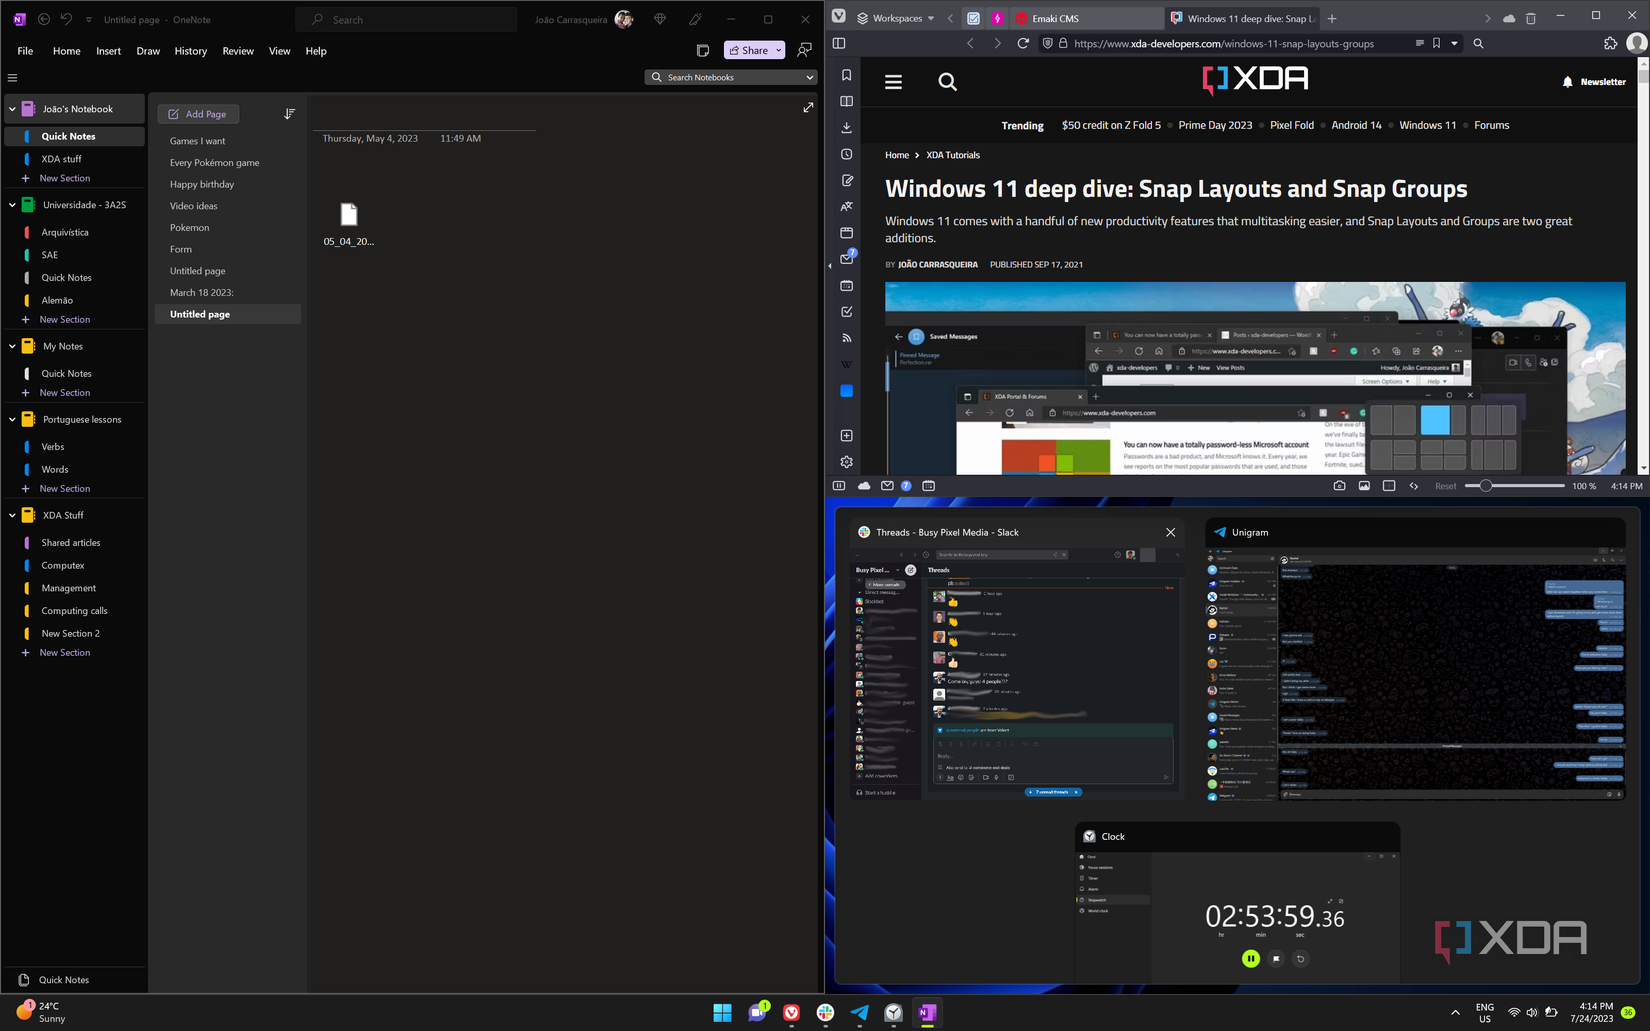Image resolution: width=1650 pixels, height=1031 pixels.
Task: Toggle page tiling in Vivaldi status bar
Action: point(1389,485)
